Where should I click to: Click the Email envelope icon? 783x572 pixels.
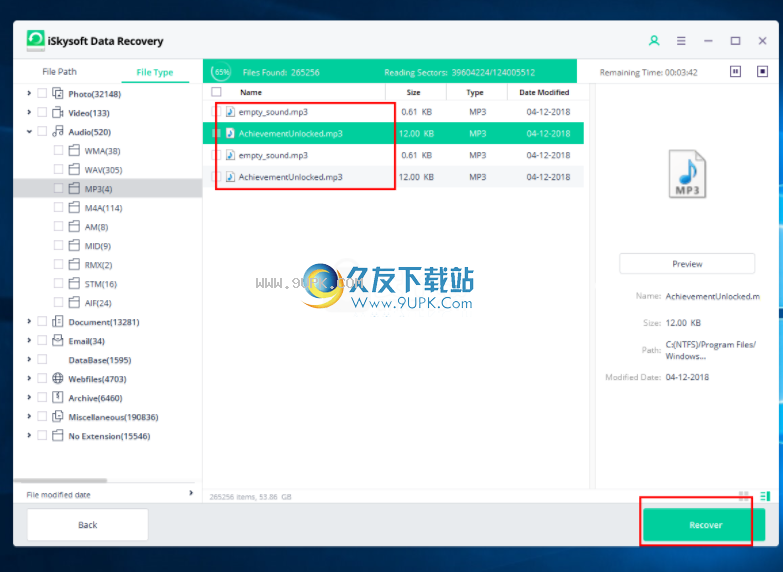click(58, 341)
